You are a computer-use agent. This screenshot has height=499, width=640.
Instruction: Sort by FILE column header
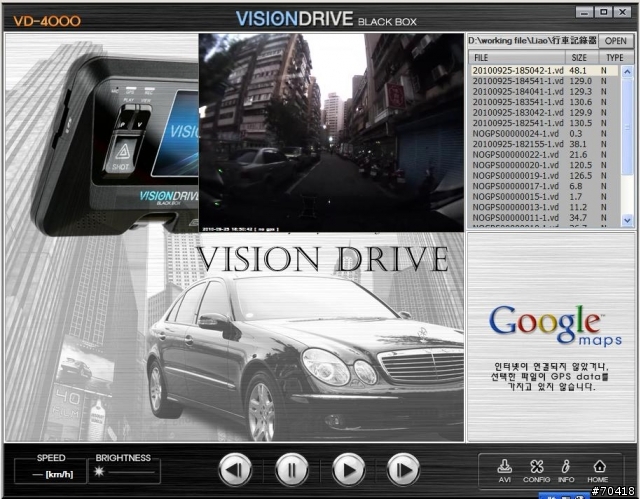(x=517, y=58)
